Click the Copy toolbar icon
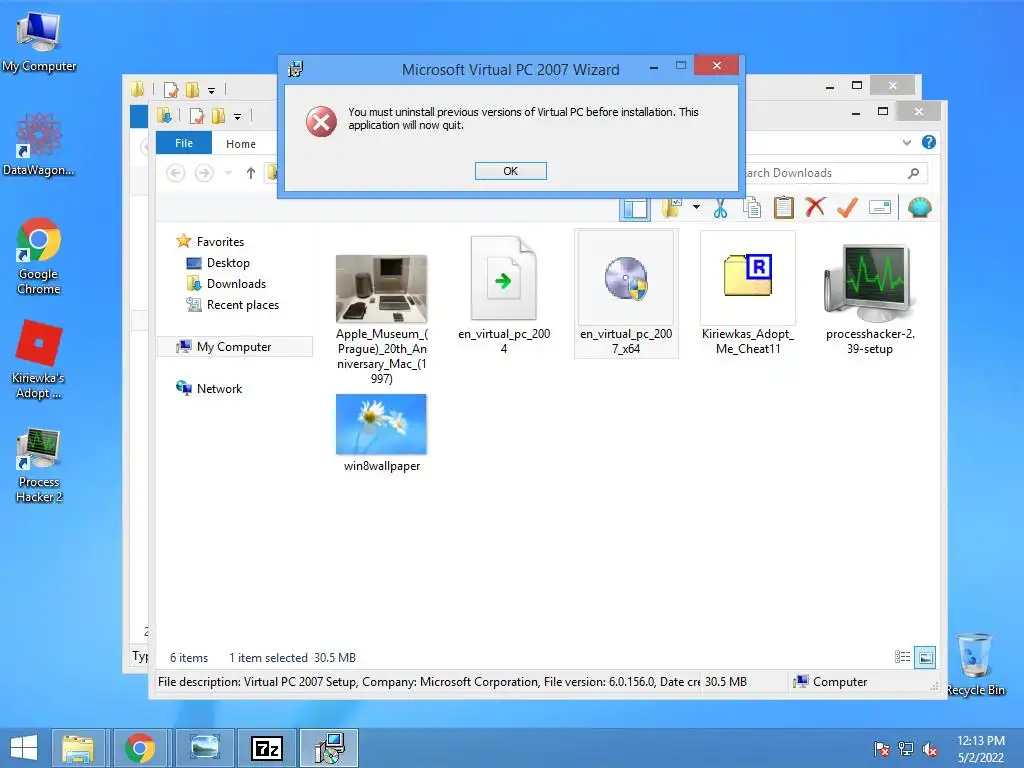This screenshot has width=1024, height=768. tap(752, 208)
